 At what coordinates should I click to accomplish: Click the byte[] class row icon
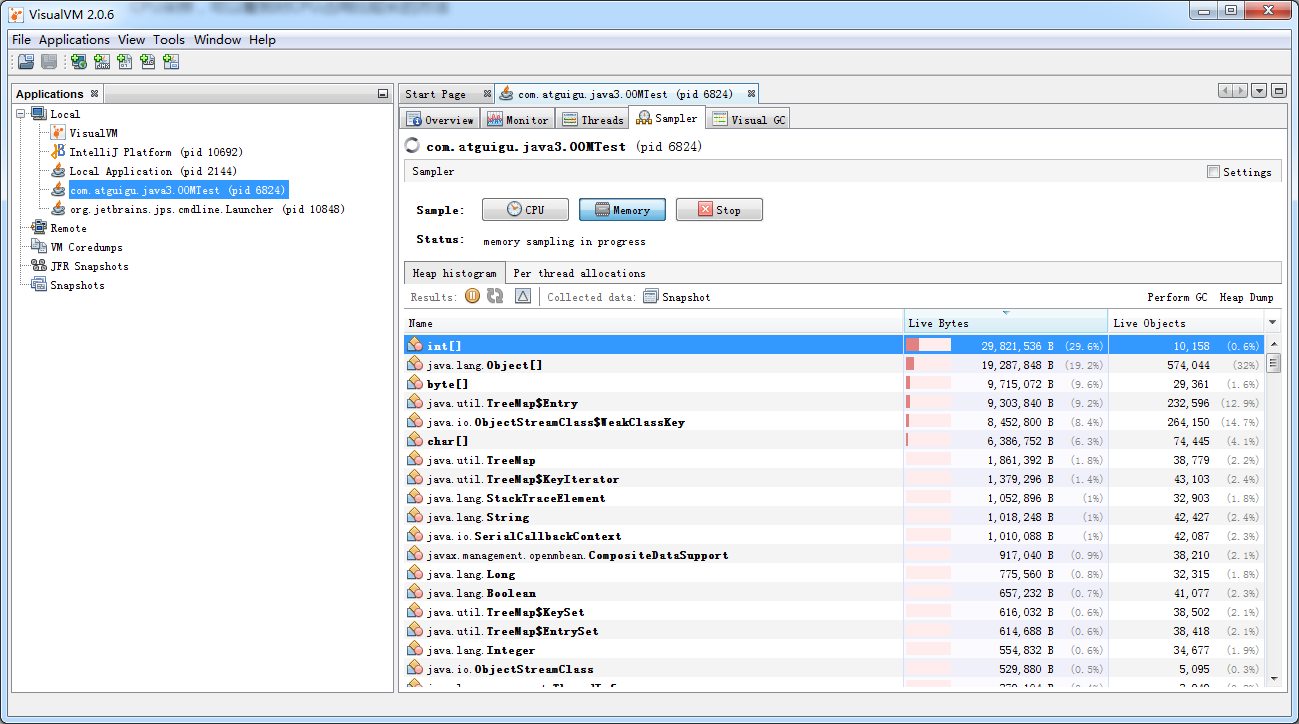415,383
